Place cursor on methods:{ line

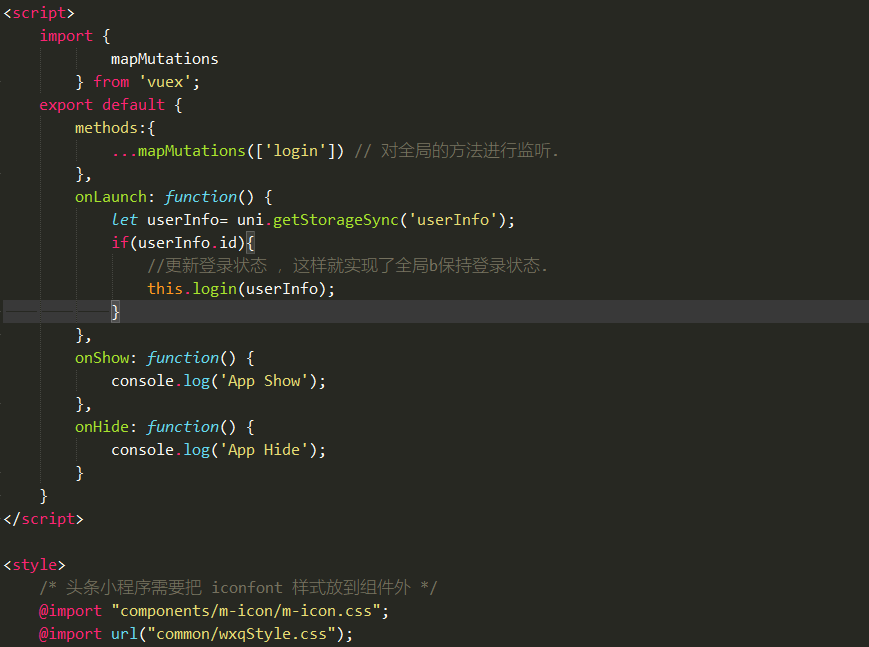pyautogui.click(x=115, y=128)
